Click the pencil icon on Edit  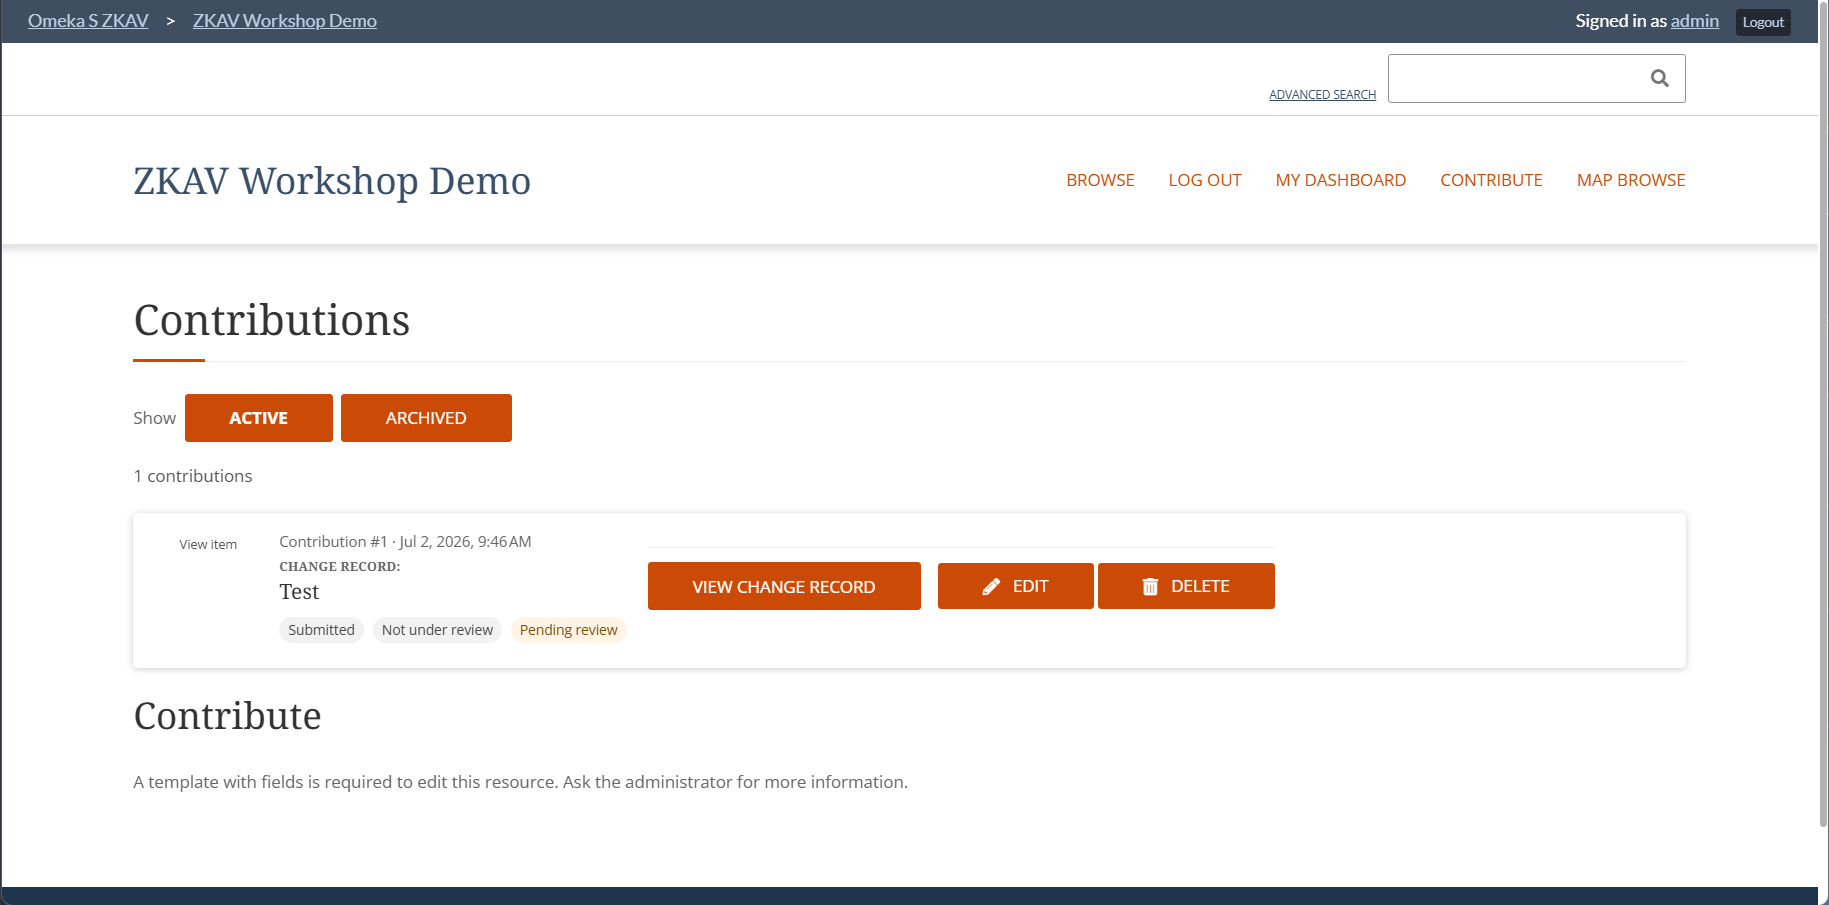[991, 587]
